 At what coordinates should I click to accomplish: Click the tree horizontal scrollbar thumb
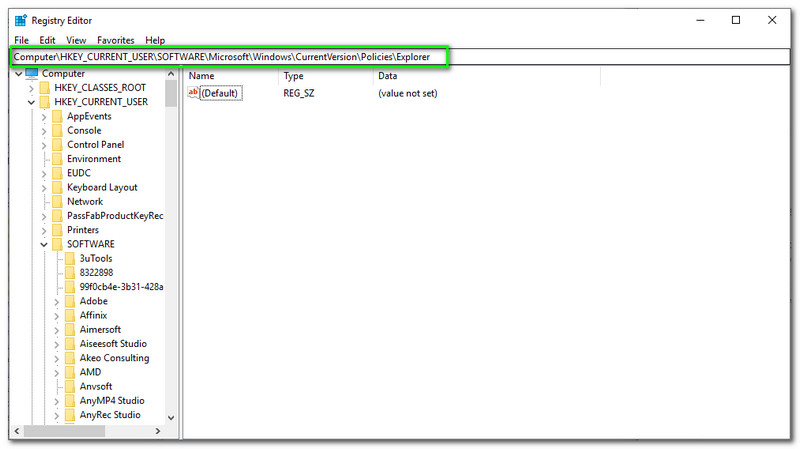(64, 431)
